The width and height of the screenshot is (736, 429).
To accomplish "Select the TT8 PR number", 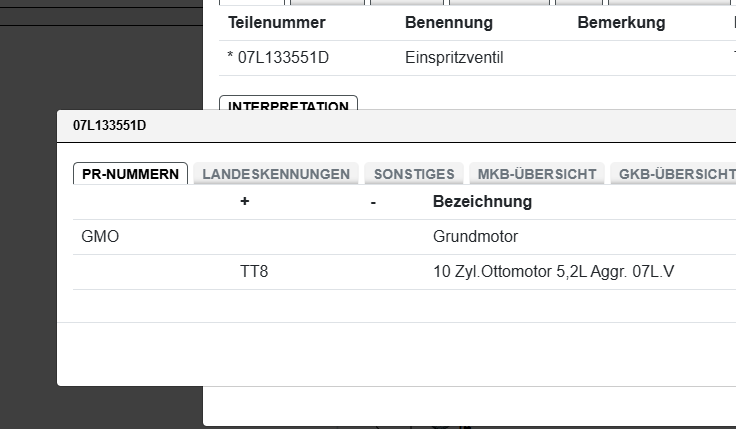I will 254,271.
